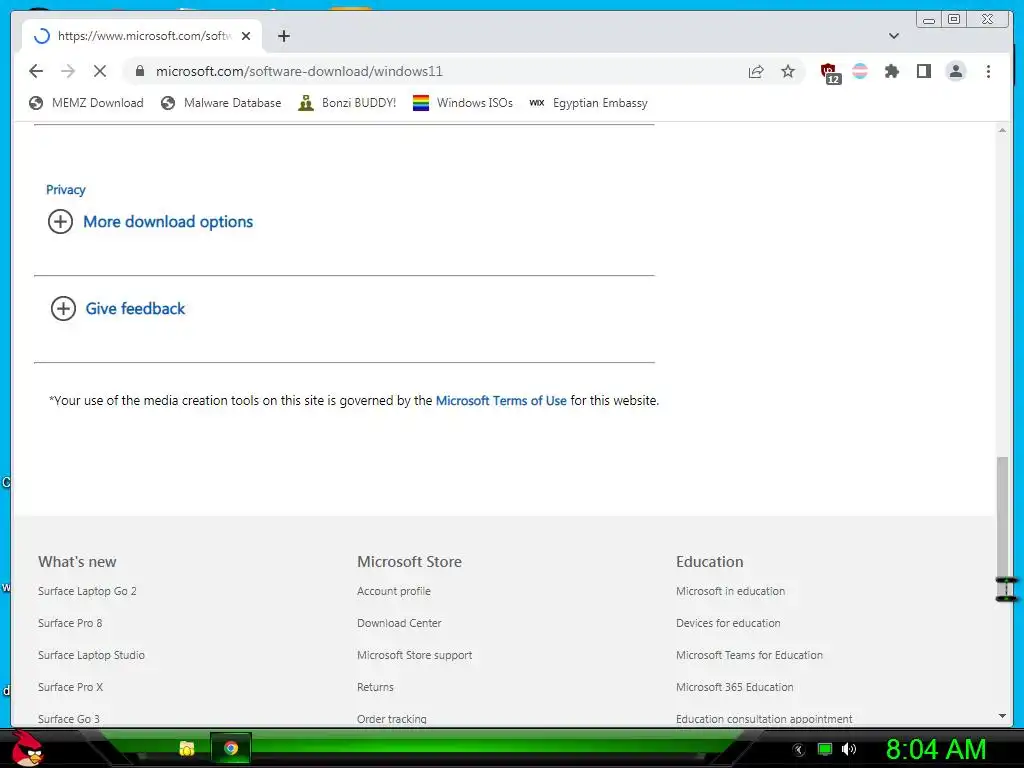The width and height of the screenshot is (1024, 768).
Task: Open the uBlock extension with badge 12
Action: [830, 72]
